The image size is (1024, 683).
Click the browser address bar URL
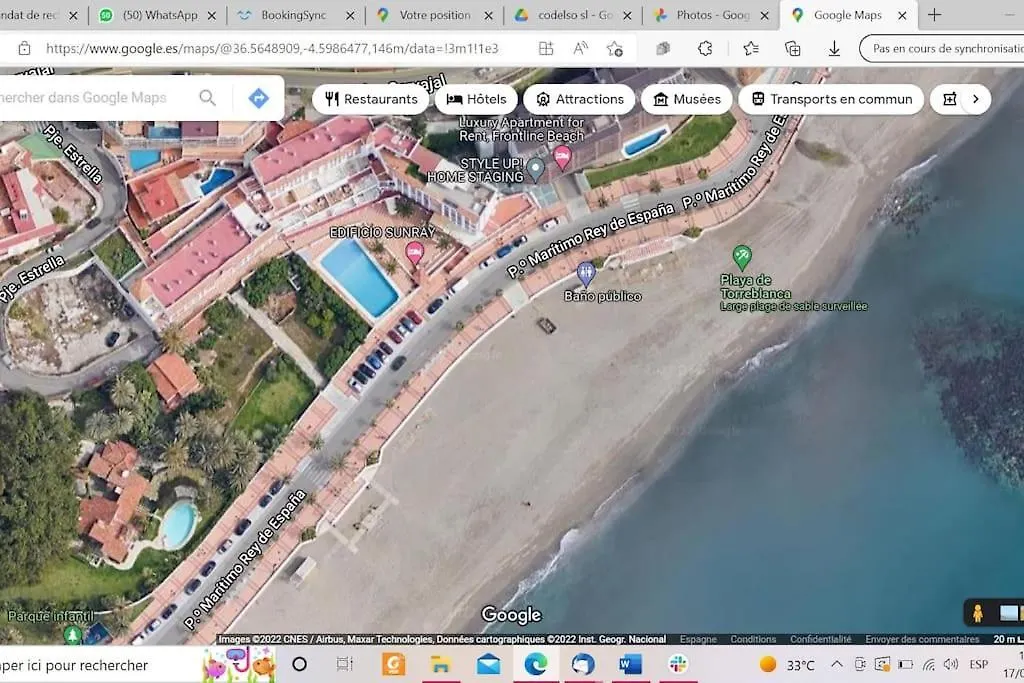(272, 48)
